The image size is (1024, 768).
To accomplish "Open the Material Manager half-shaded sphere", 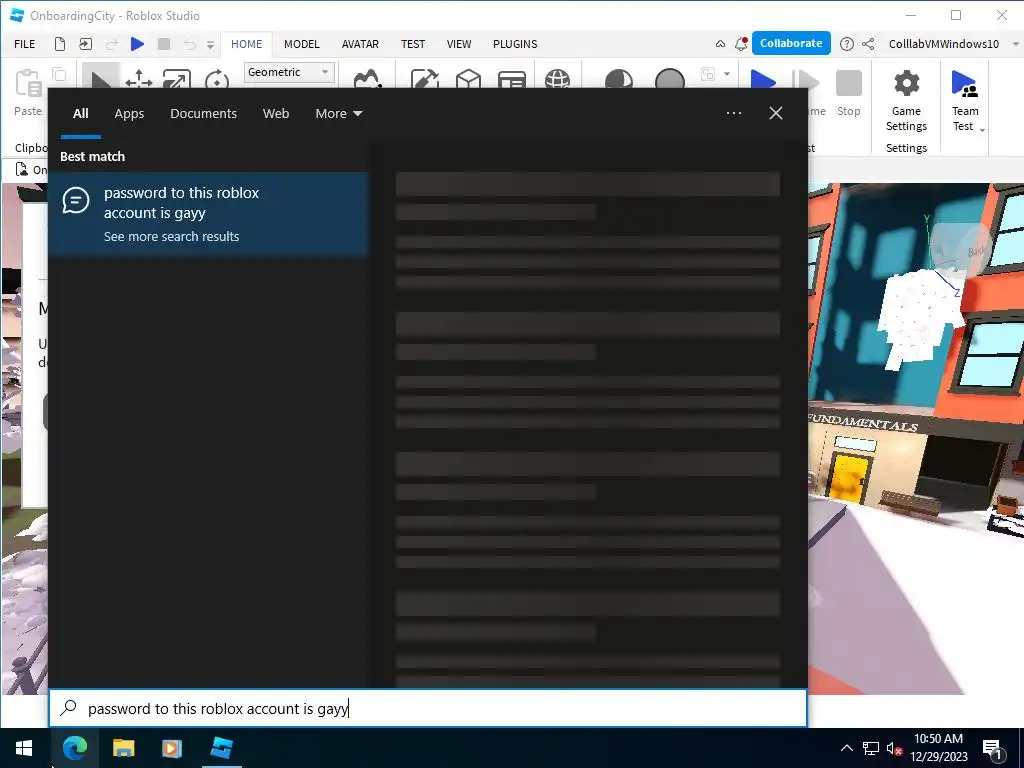I will (618, 78).
